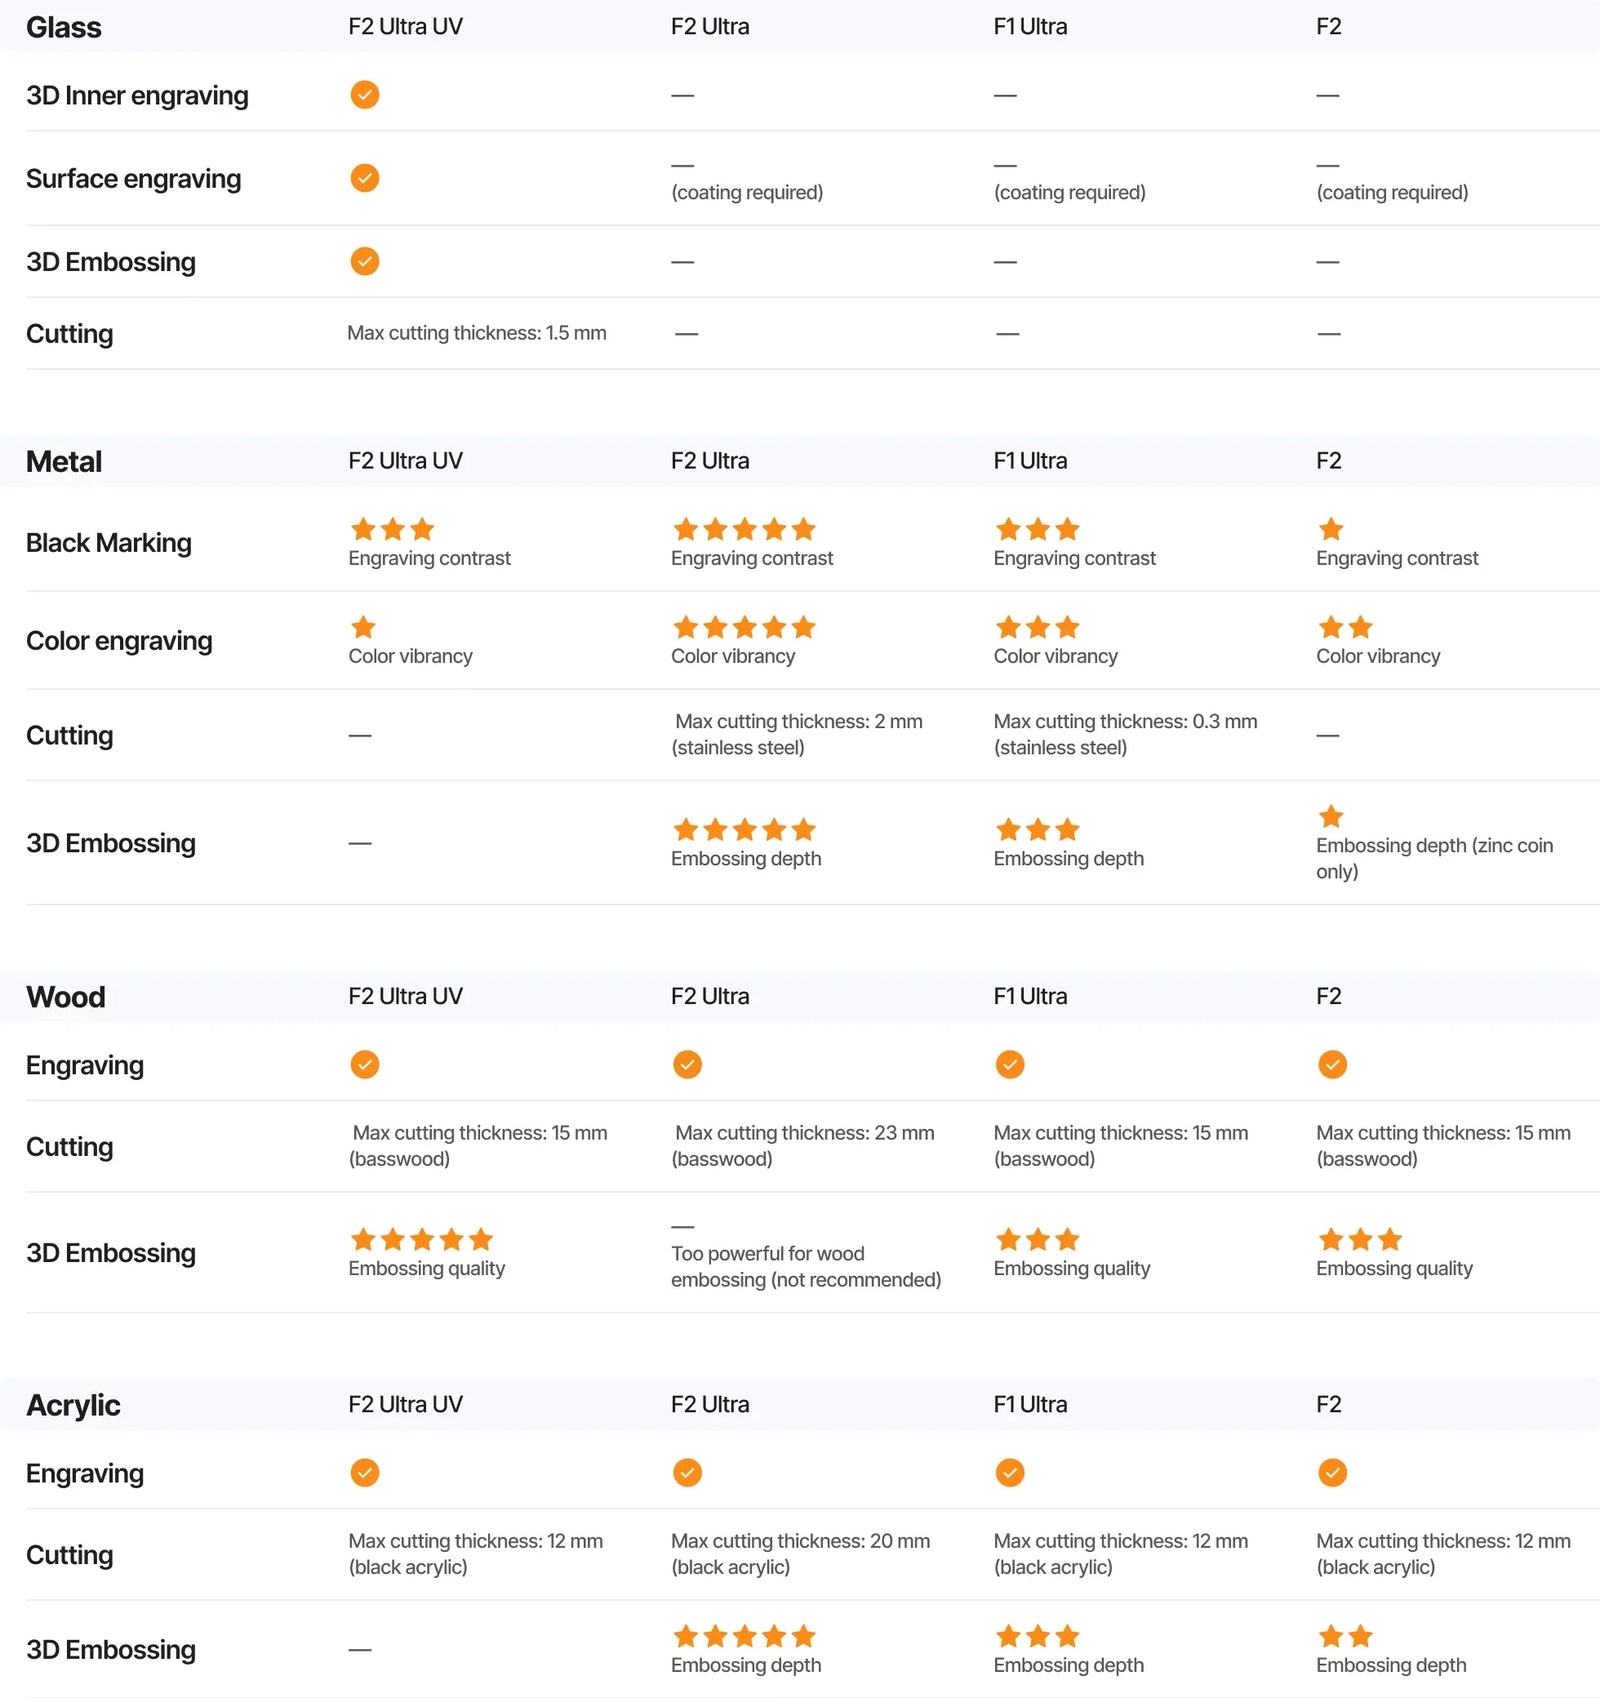
Task: Click five-star Black Marking rating for F2 Ultra
Action: click(744, 529)
